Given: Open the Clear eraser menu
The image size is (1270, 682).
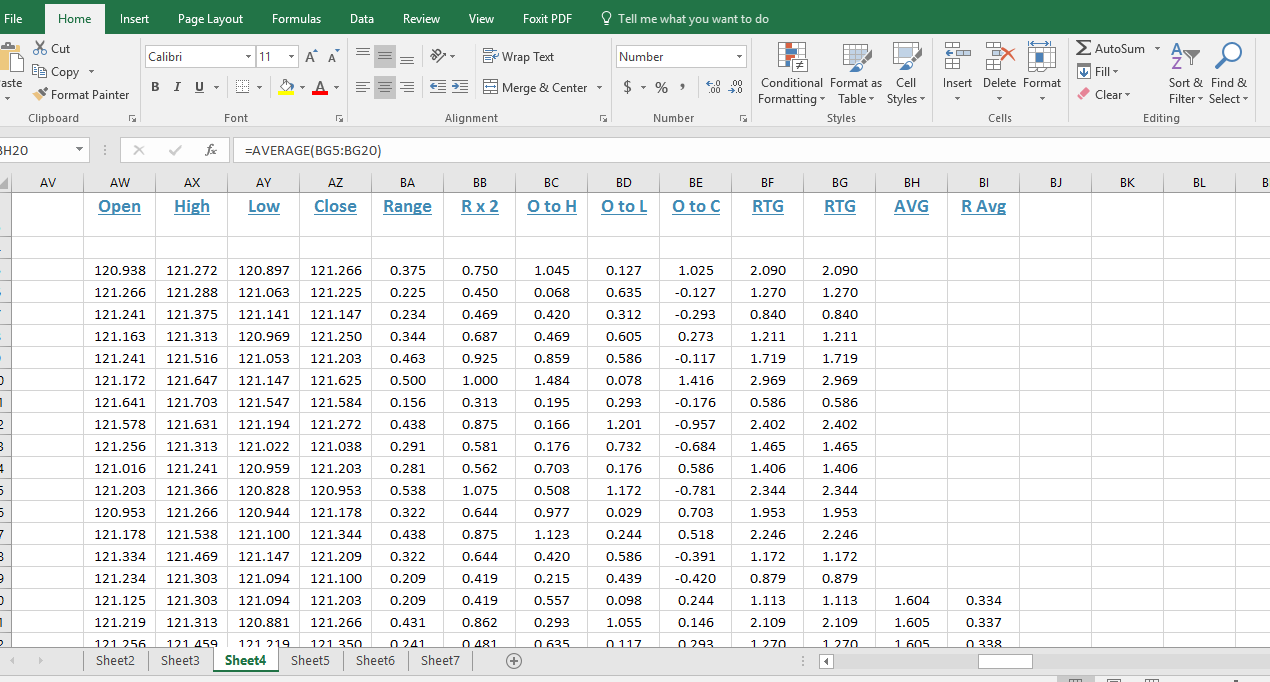Looking at the screenshot, I should pyautogui.click(x=1104, y=95).
